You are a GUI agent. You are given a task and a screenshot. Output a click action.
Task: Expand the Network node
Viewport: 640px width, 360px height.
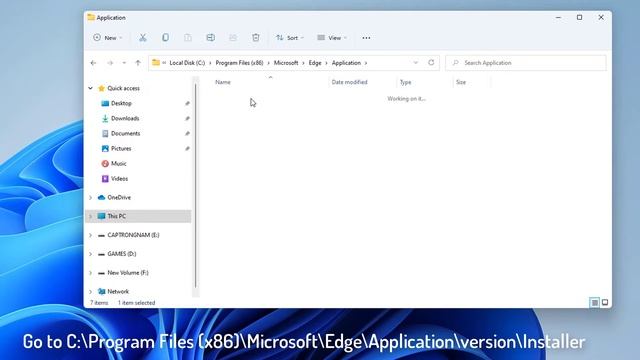coord(91,291)
